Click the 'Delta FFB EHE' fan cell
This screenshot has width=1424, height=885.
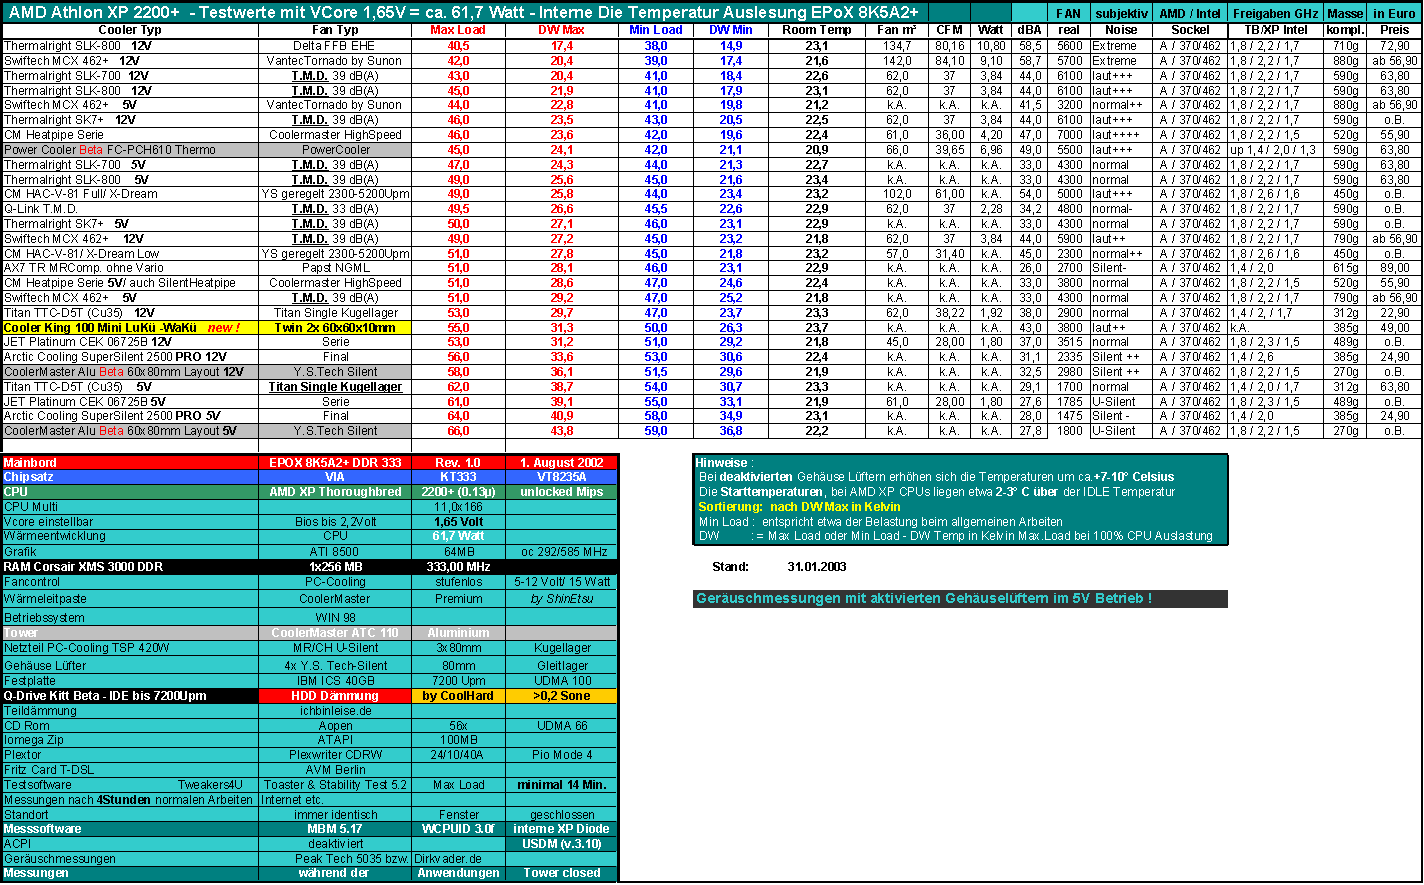(335, 46)
